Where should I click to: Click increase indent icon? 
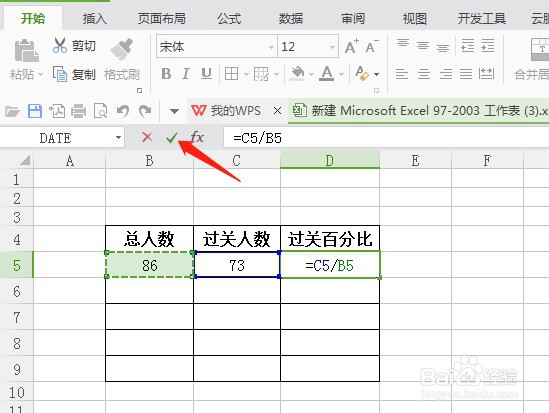pyautogui.click(x=488, y=45)
